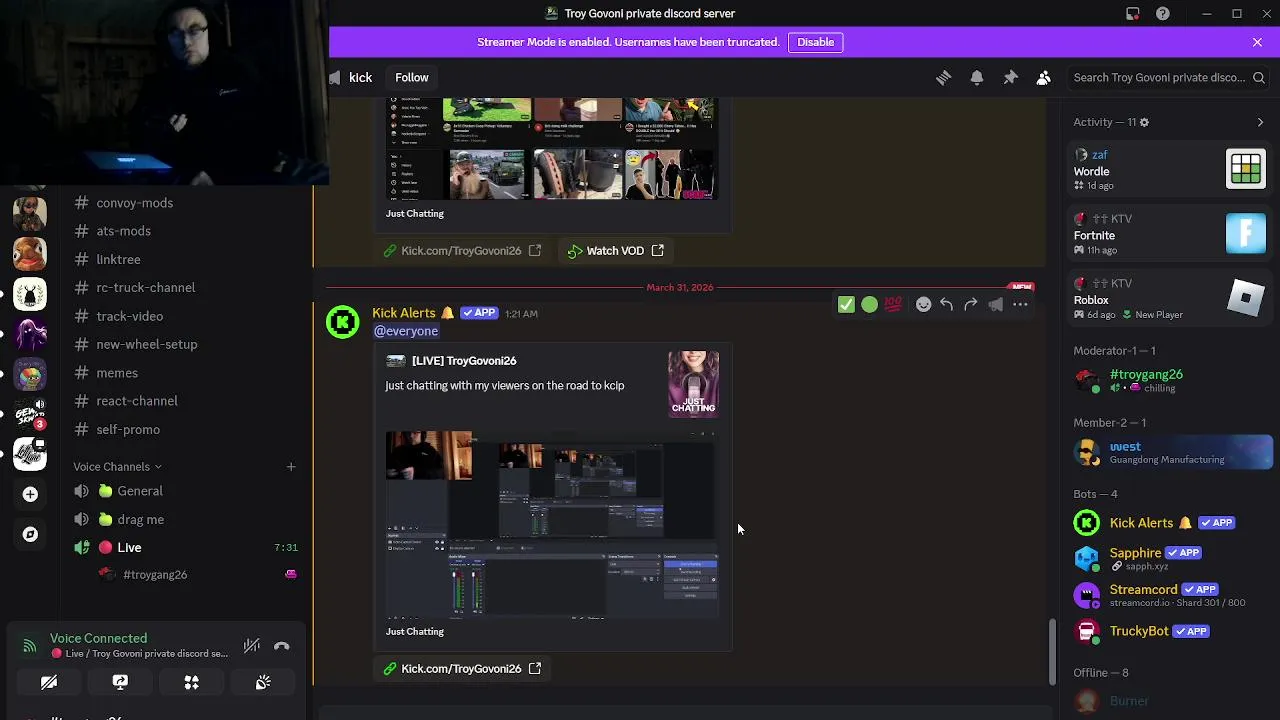Open Kick.com/TroyGovoni26 link beside Watch VOD

pyautogui.click(x=461, y=251)
